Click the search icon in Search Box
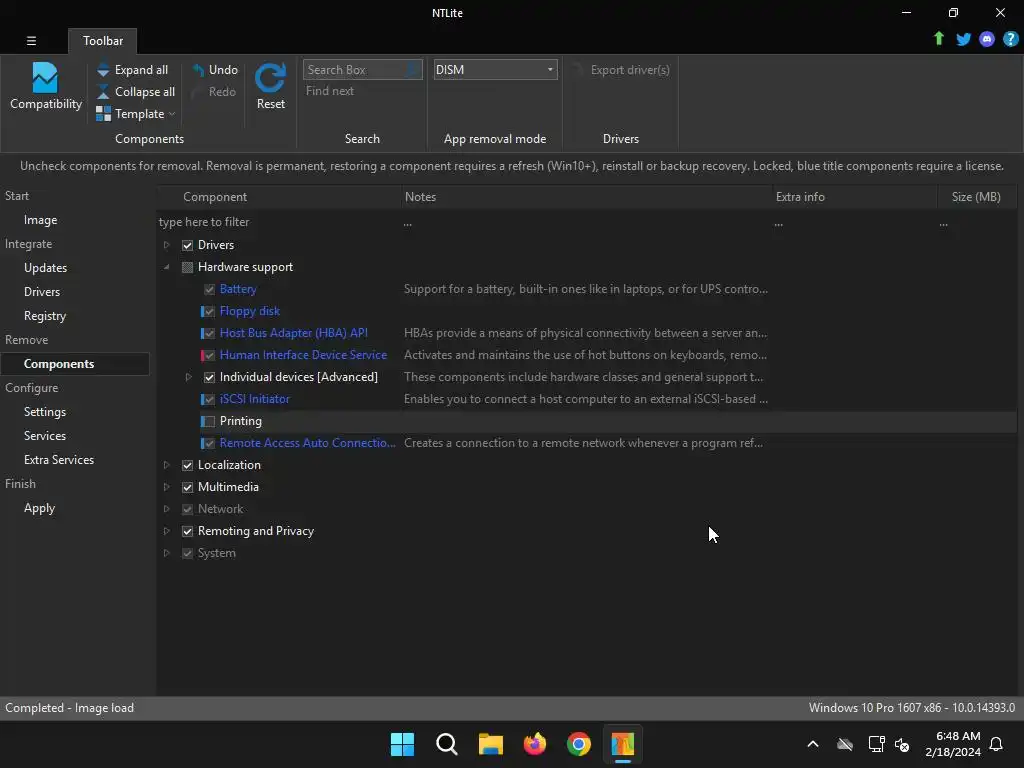This screenshot has width=1024, height=768. click(x=413, y=70)
